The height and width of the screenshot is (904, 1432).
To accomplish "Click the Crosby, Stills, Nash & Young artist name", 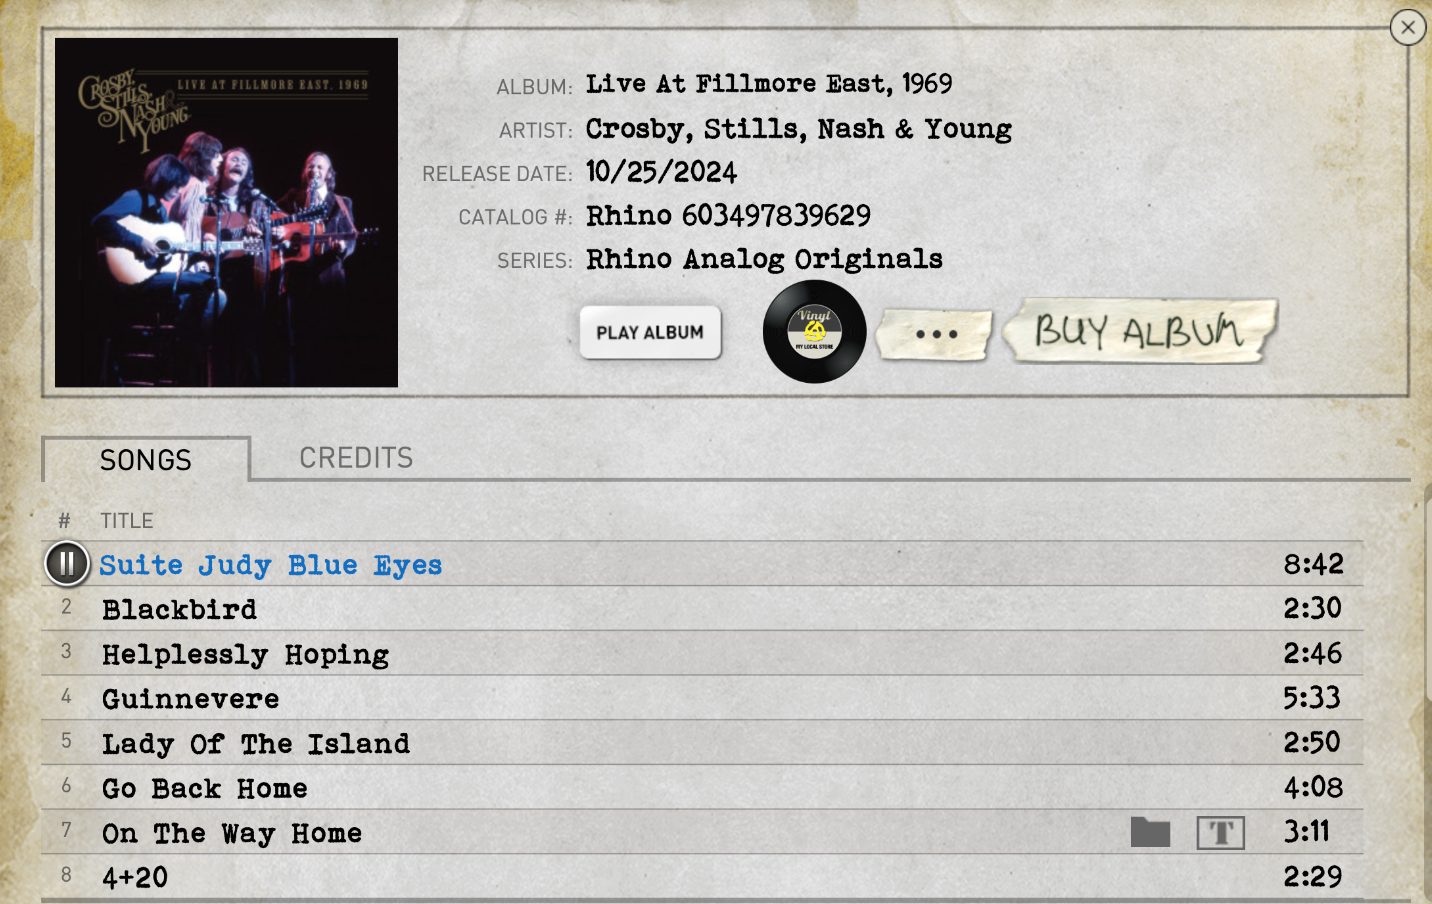I will [798, 129].
